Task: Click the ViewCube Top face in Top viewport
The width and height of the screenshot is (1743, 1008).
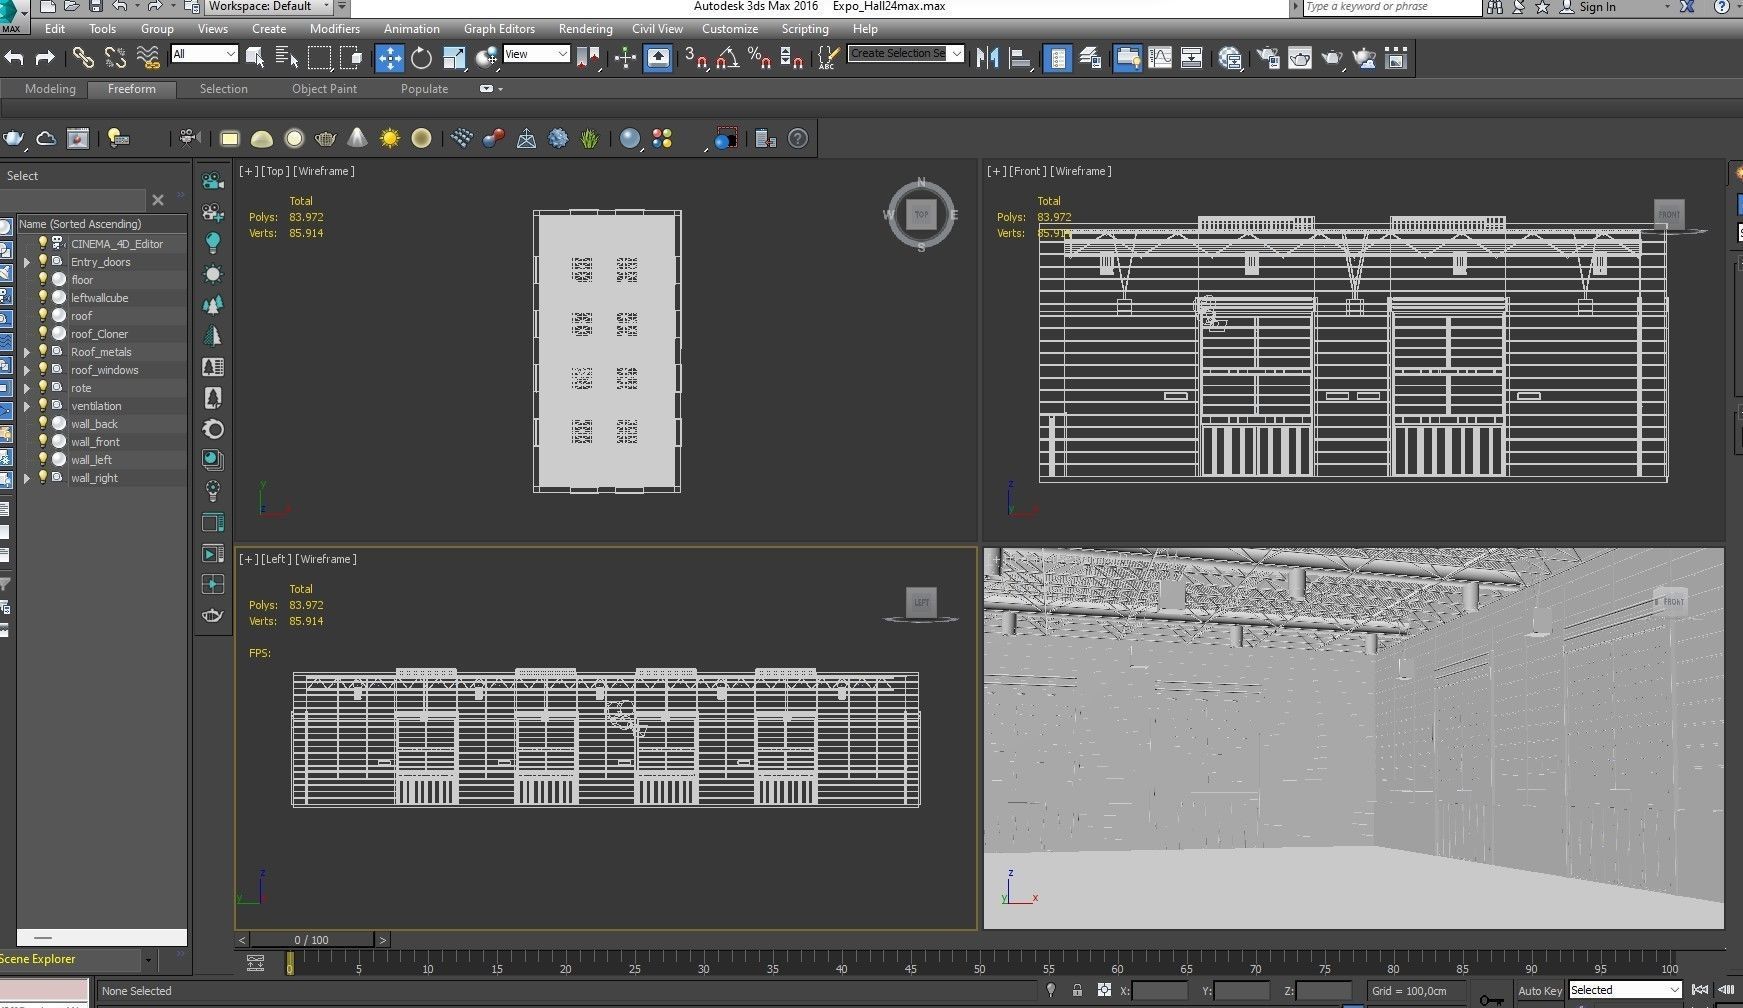Action: click(921, 214)
